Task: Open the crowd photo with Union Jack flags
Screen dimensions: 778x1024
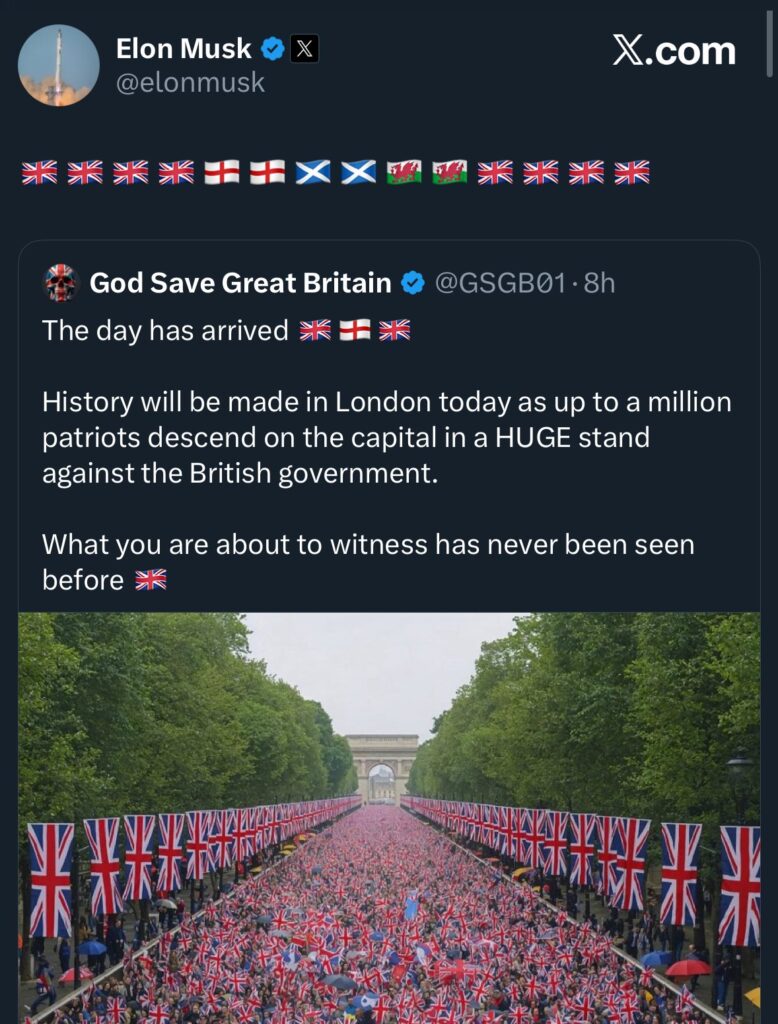Action: coord(388,818)
